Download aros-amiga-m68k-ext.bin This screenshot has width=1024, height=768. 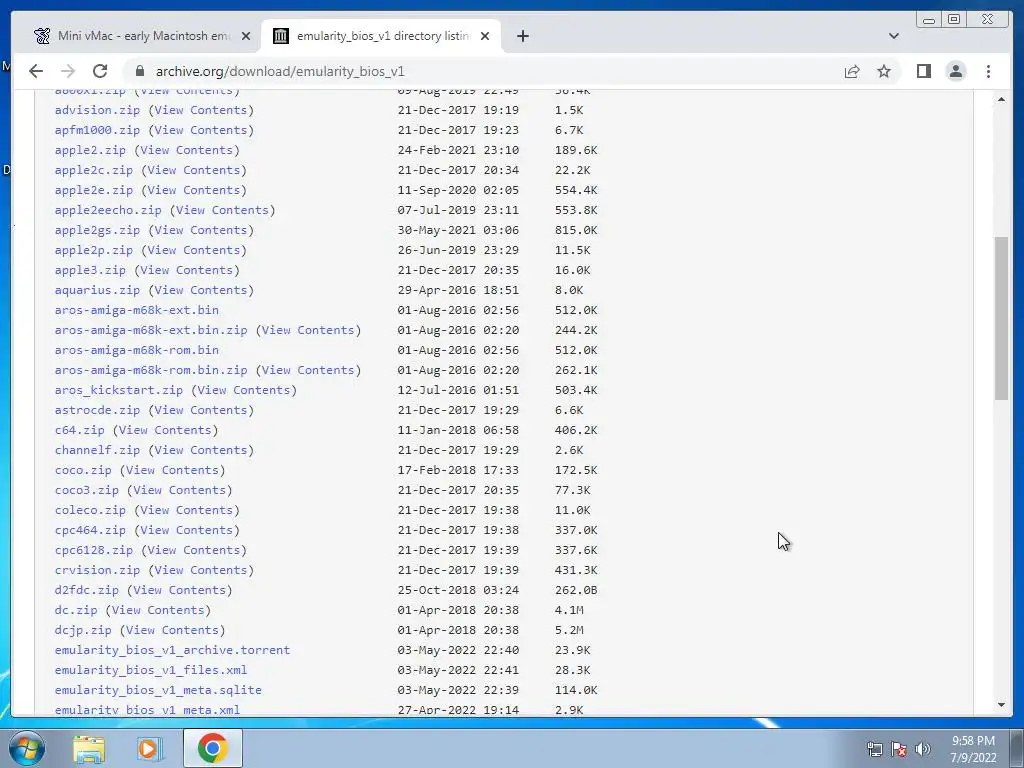(136, 310)
